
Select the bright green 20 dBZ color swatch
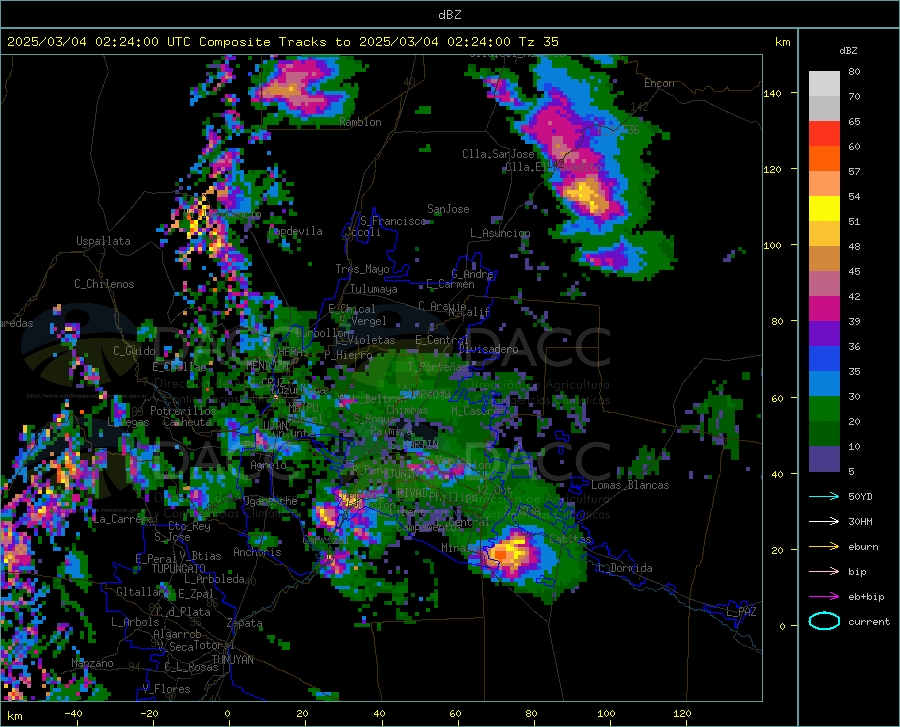[x=824, y=409]
